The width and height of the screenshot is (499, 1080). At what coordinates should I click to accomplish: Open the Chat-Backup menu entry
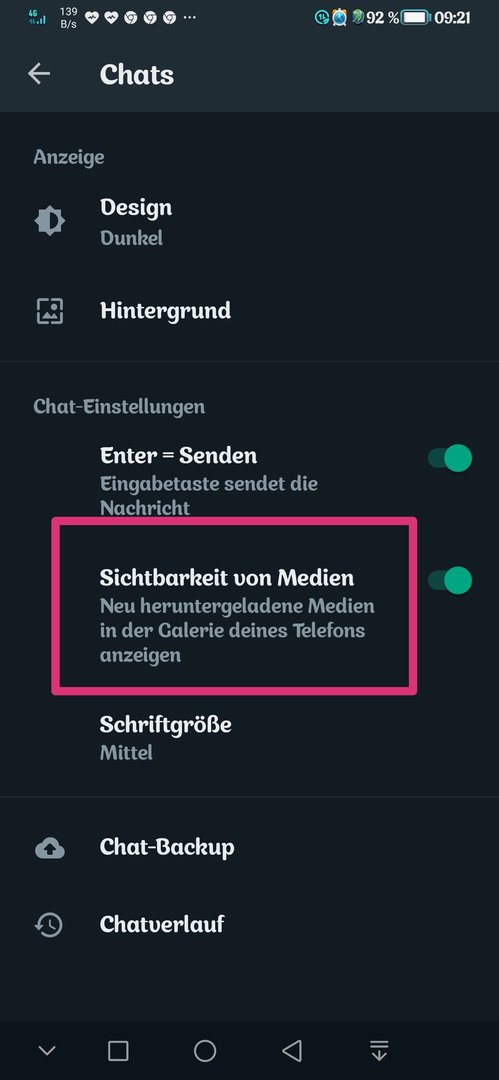point(250,847)
